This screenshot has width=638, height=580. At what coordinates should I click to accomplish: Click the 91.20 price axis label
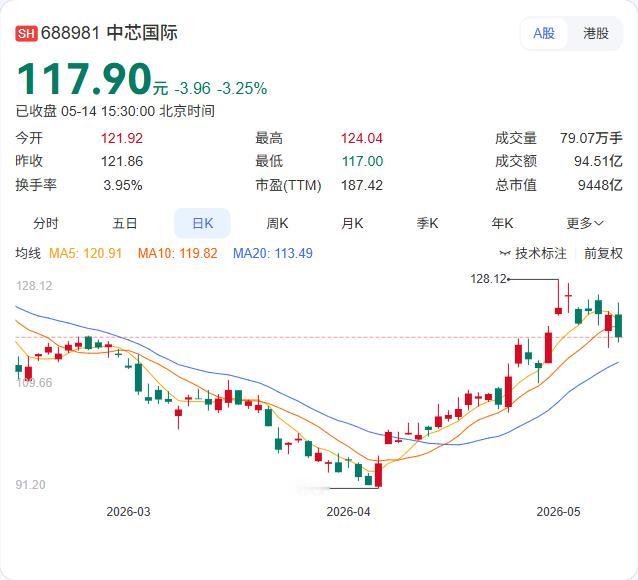click(x=31, y=485)
